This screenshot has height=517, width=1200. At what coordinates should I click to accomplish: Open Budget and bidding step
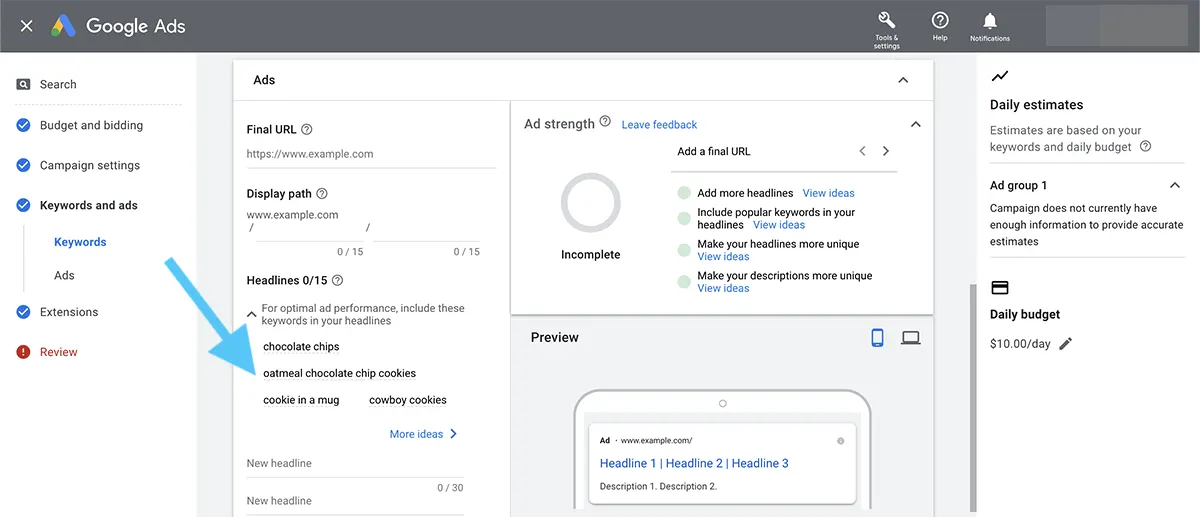point(91,125)
